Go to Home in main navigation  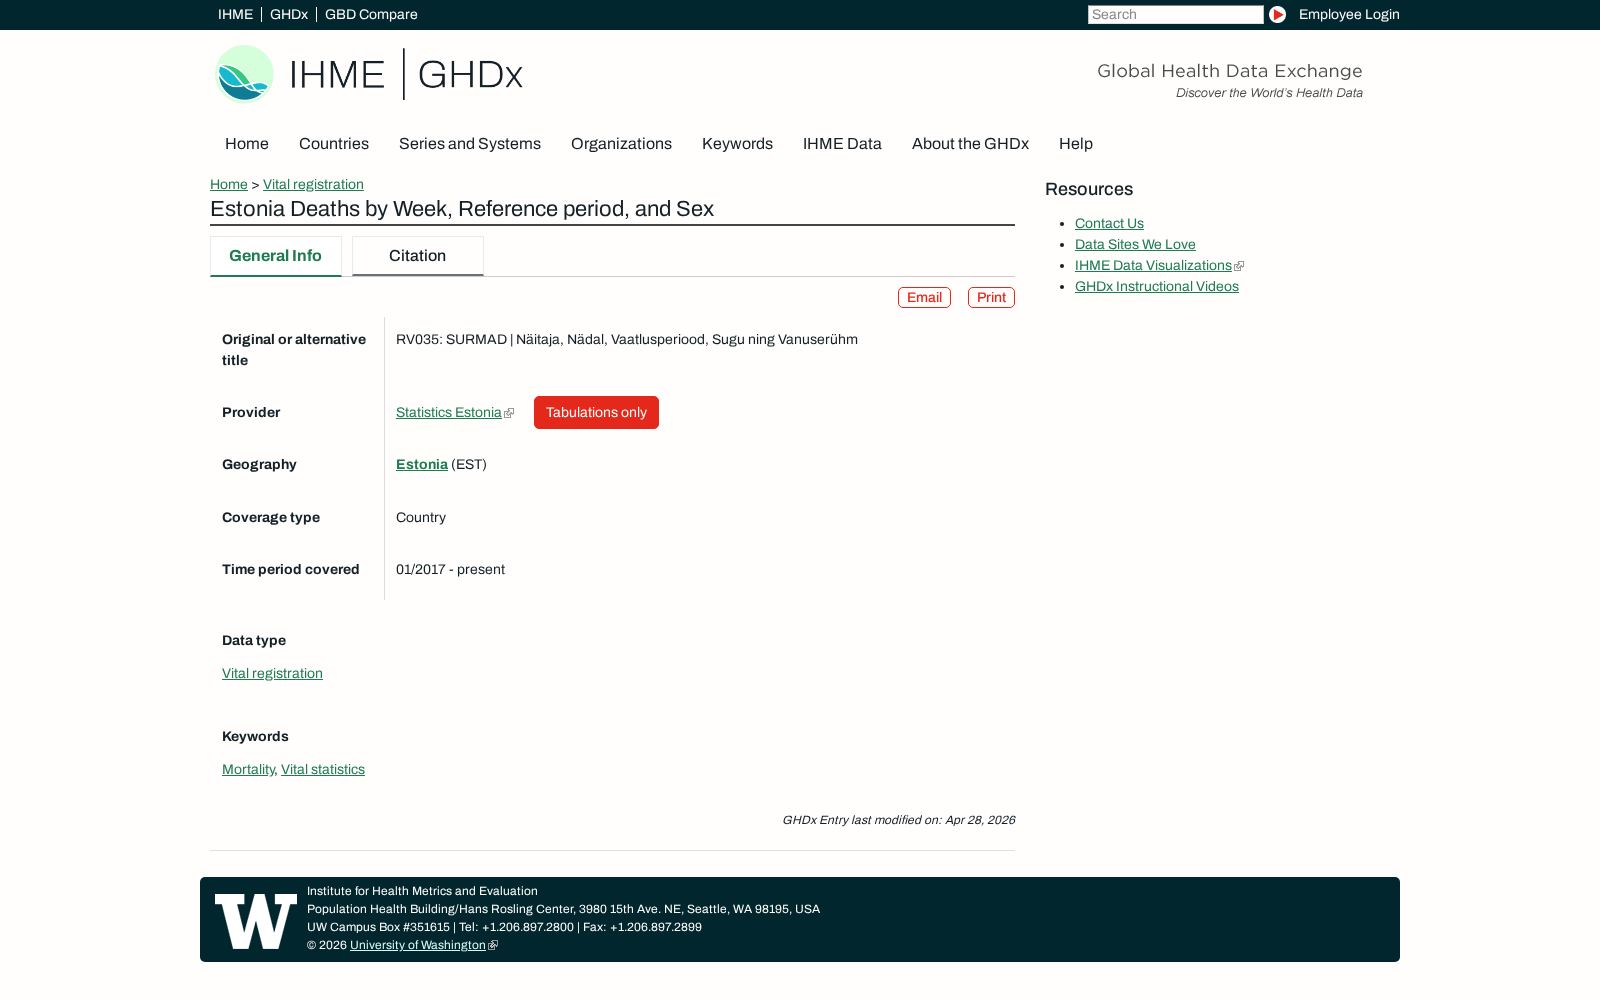tap(247, 144)
